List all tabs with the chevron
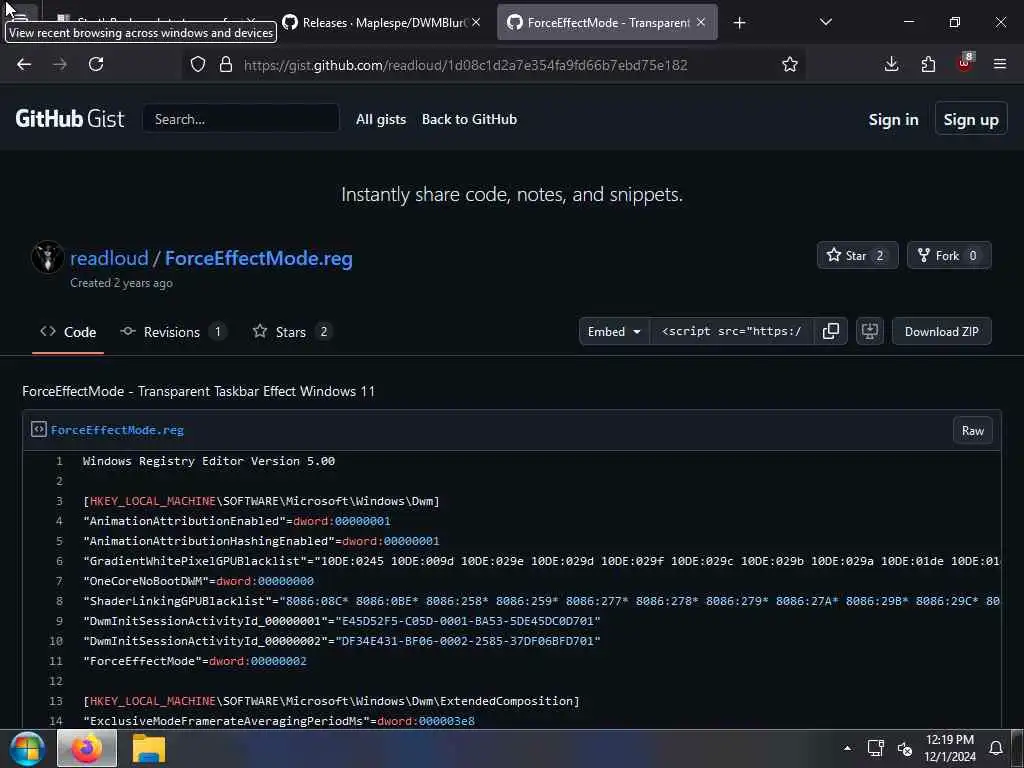Screen dimensions: 1024x768 [x=825, y=22]
